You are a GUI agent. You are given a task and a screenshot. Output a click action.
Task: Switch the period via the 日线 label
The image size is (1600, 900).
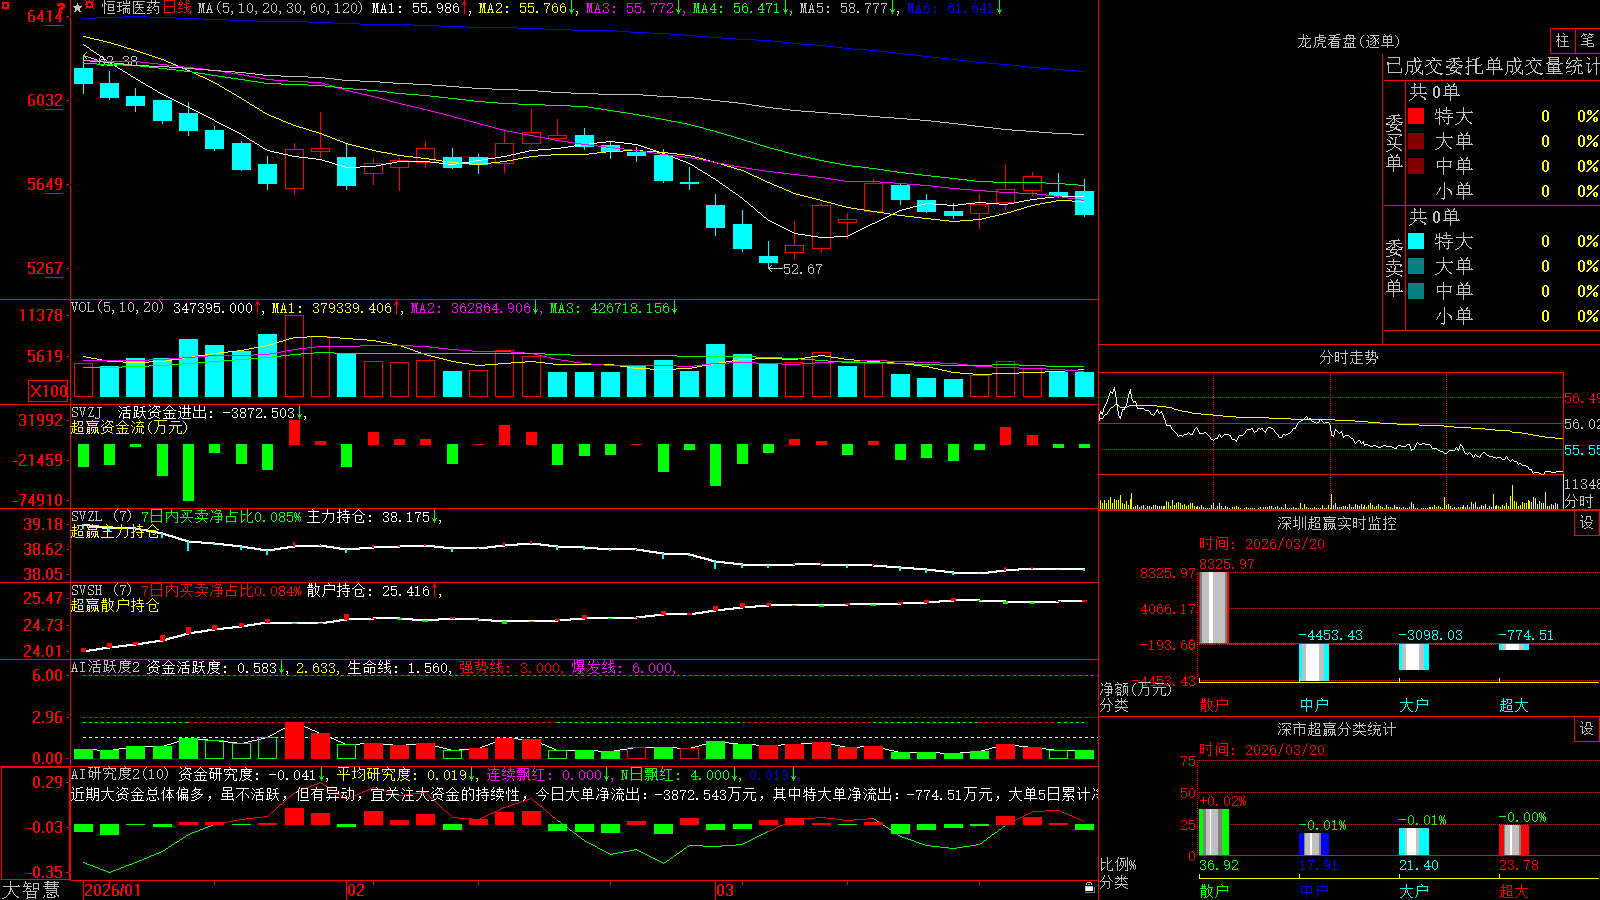tap(177, 8)
